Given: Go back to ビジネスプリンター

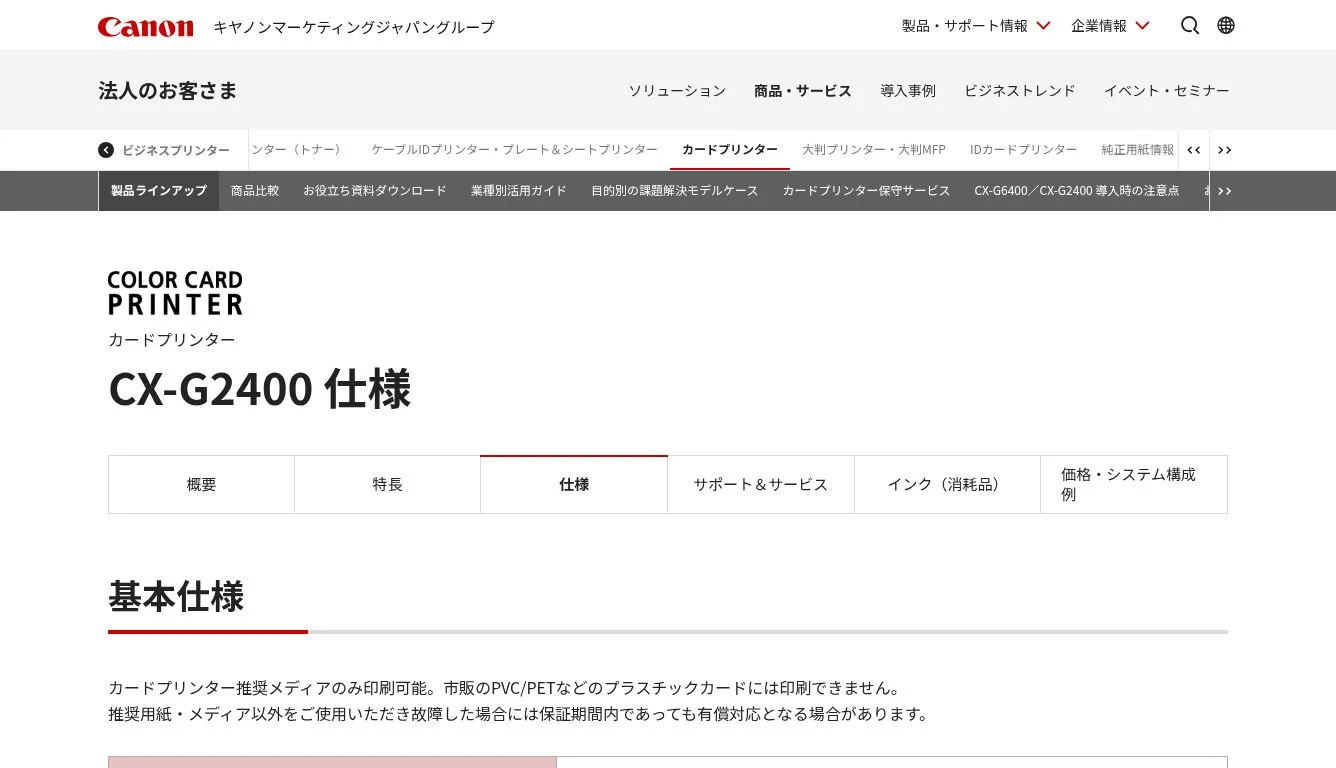Looking at the screenshot, I should click(x=176, y=150).
